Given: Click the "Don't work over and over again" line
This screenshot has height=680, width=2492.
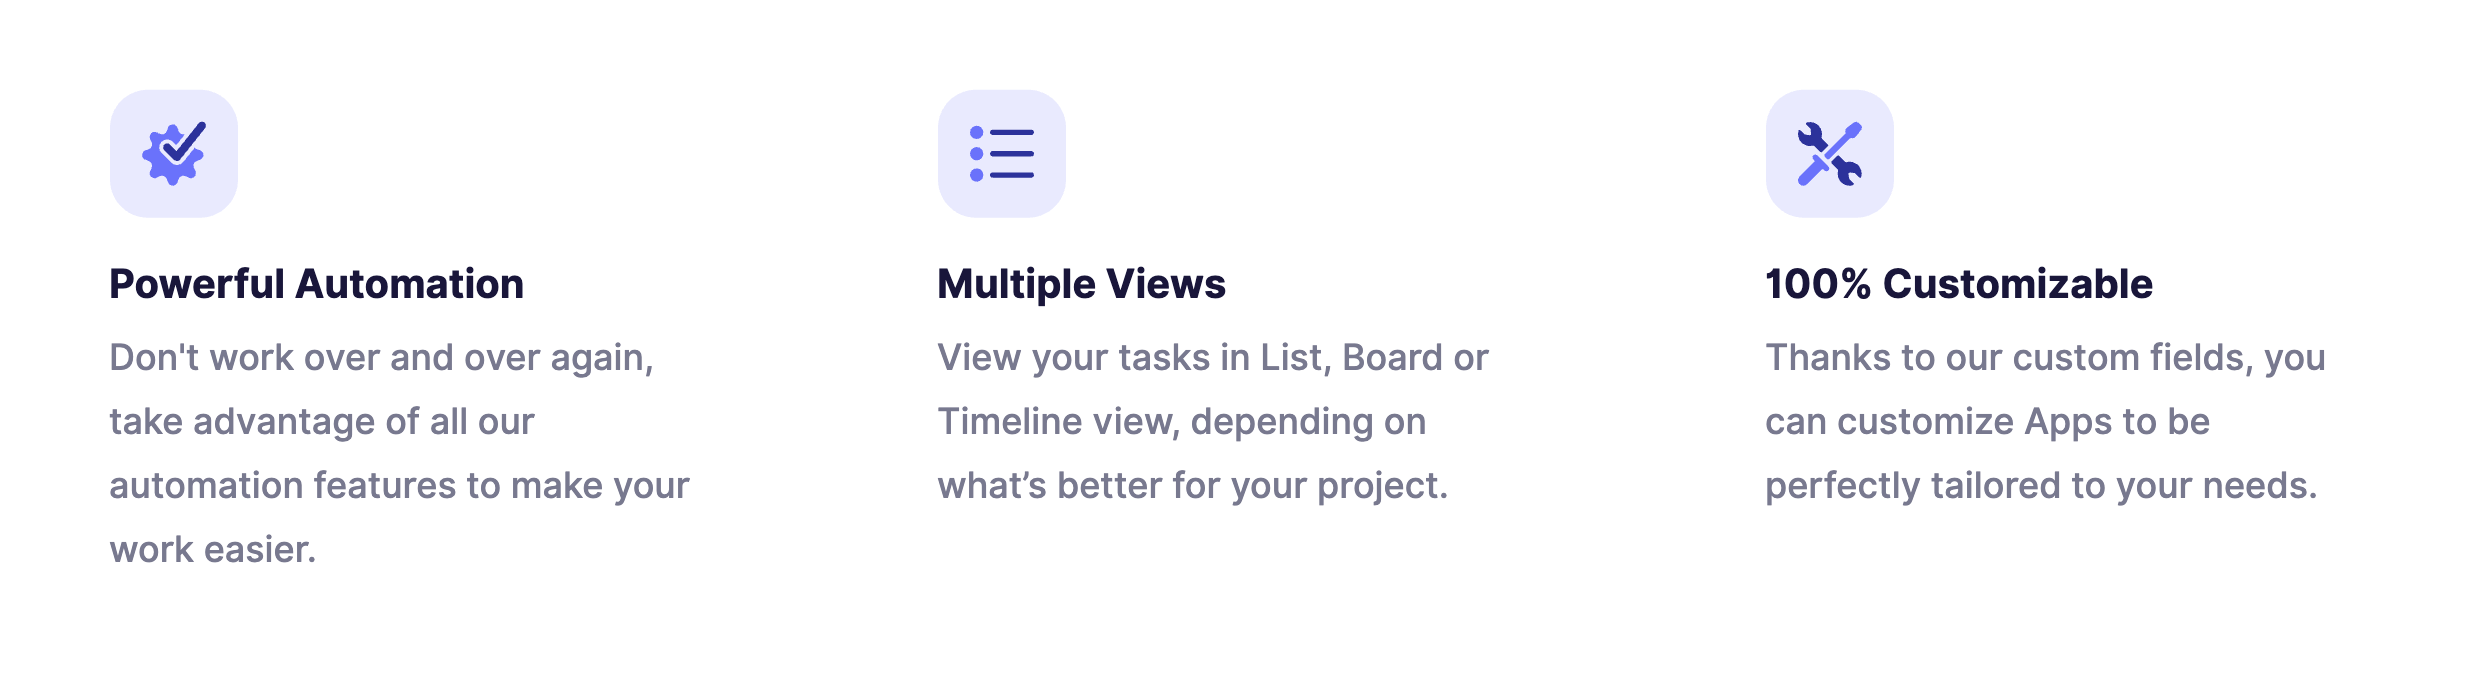Looking at the screenshot, I should pyautogui.click(x=382, y=358).
